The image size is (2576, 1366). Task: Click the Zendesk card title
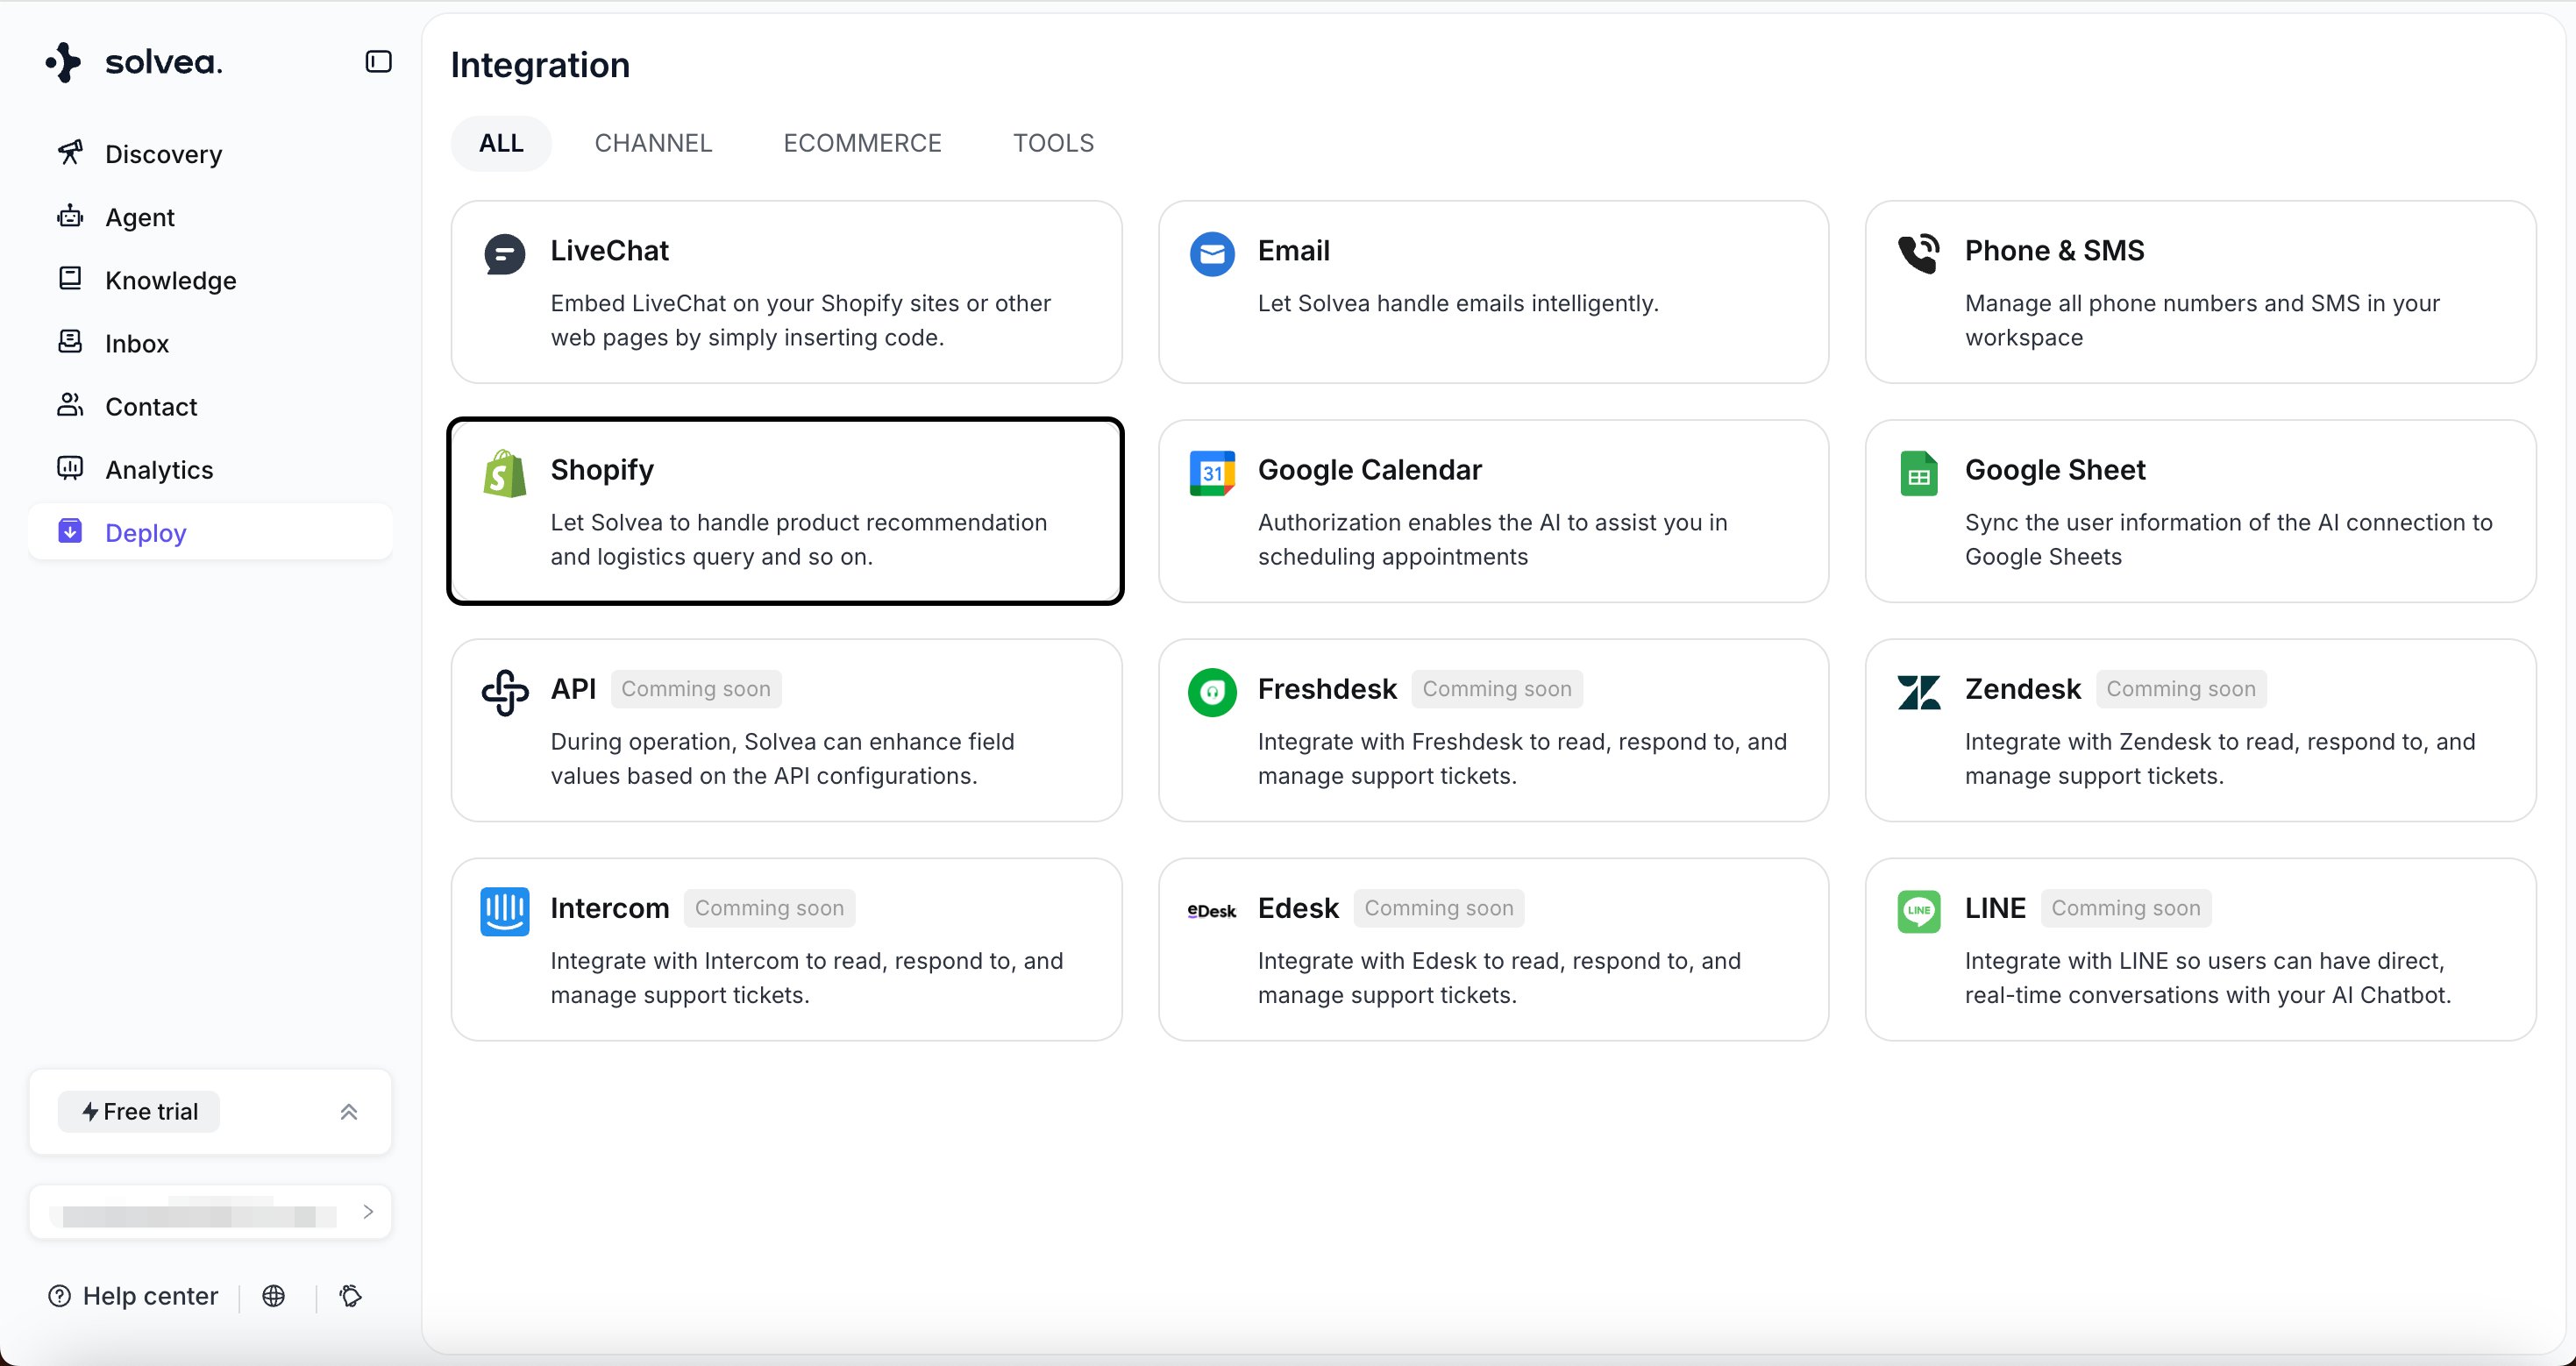pos(2022,688)
